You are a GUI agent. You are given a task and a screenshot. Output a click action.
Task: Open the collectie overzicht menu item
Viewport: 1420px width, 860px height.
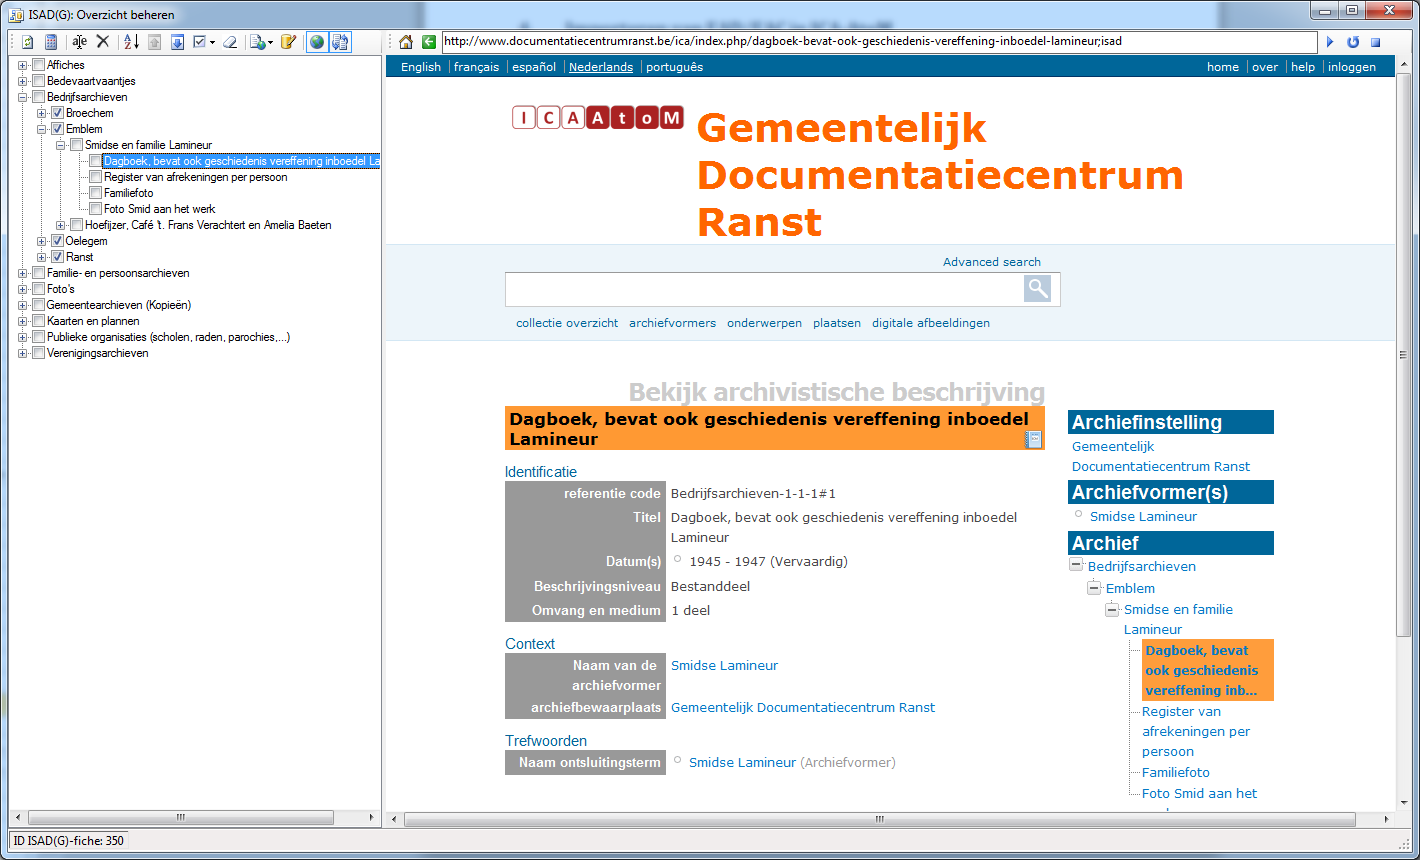(567, 323)
